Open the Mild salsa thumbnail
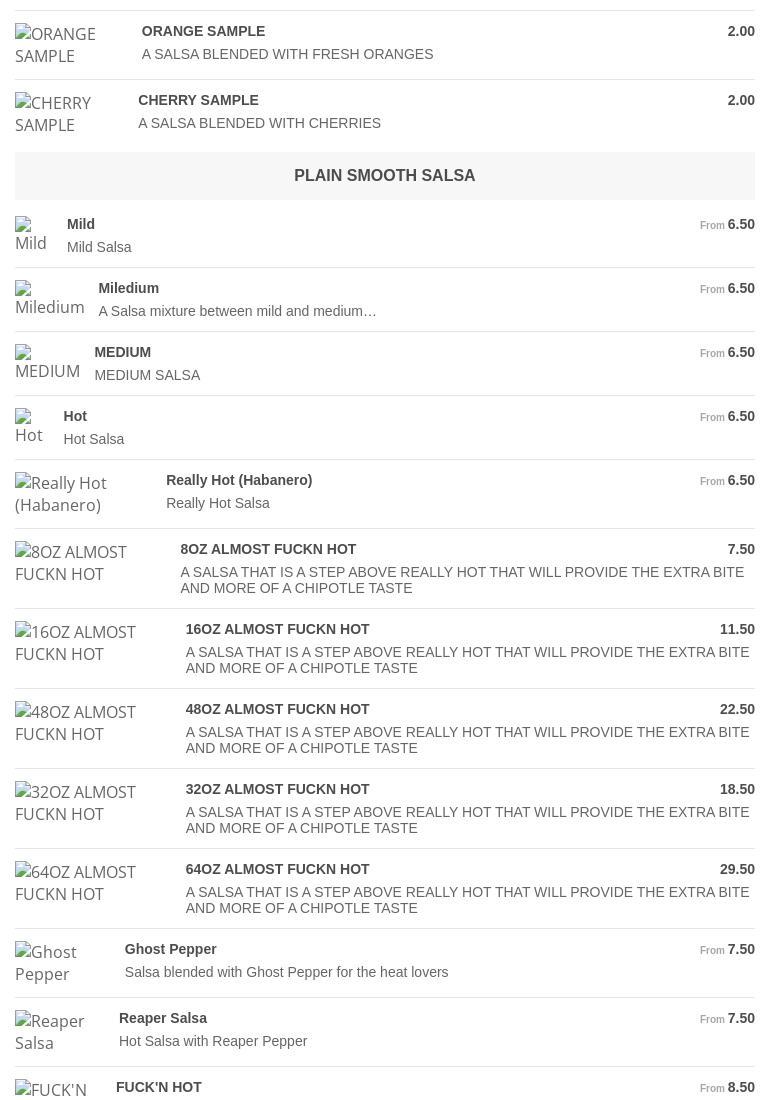 pyautogui.click(x=31, y=235)
